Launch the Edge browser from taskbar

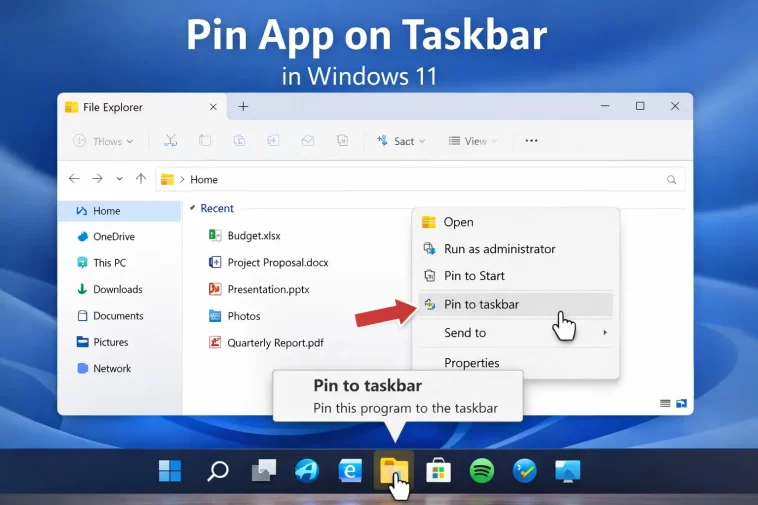pos(350,471)
